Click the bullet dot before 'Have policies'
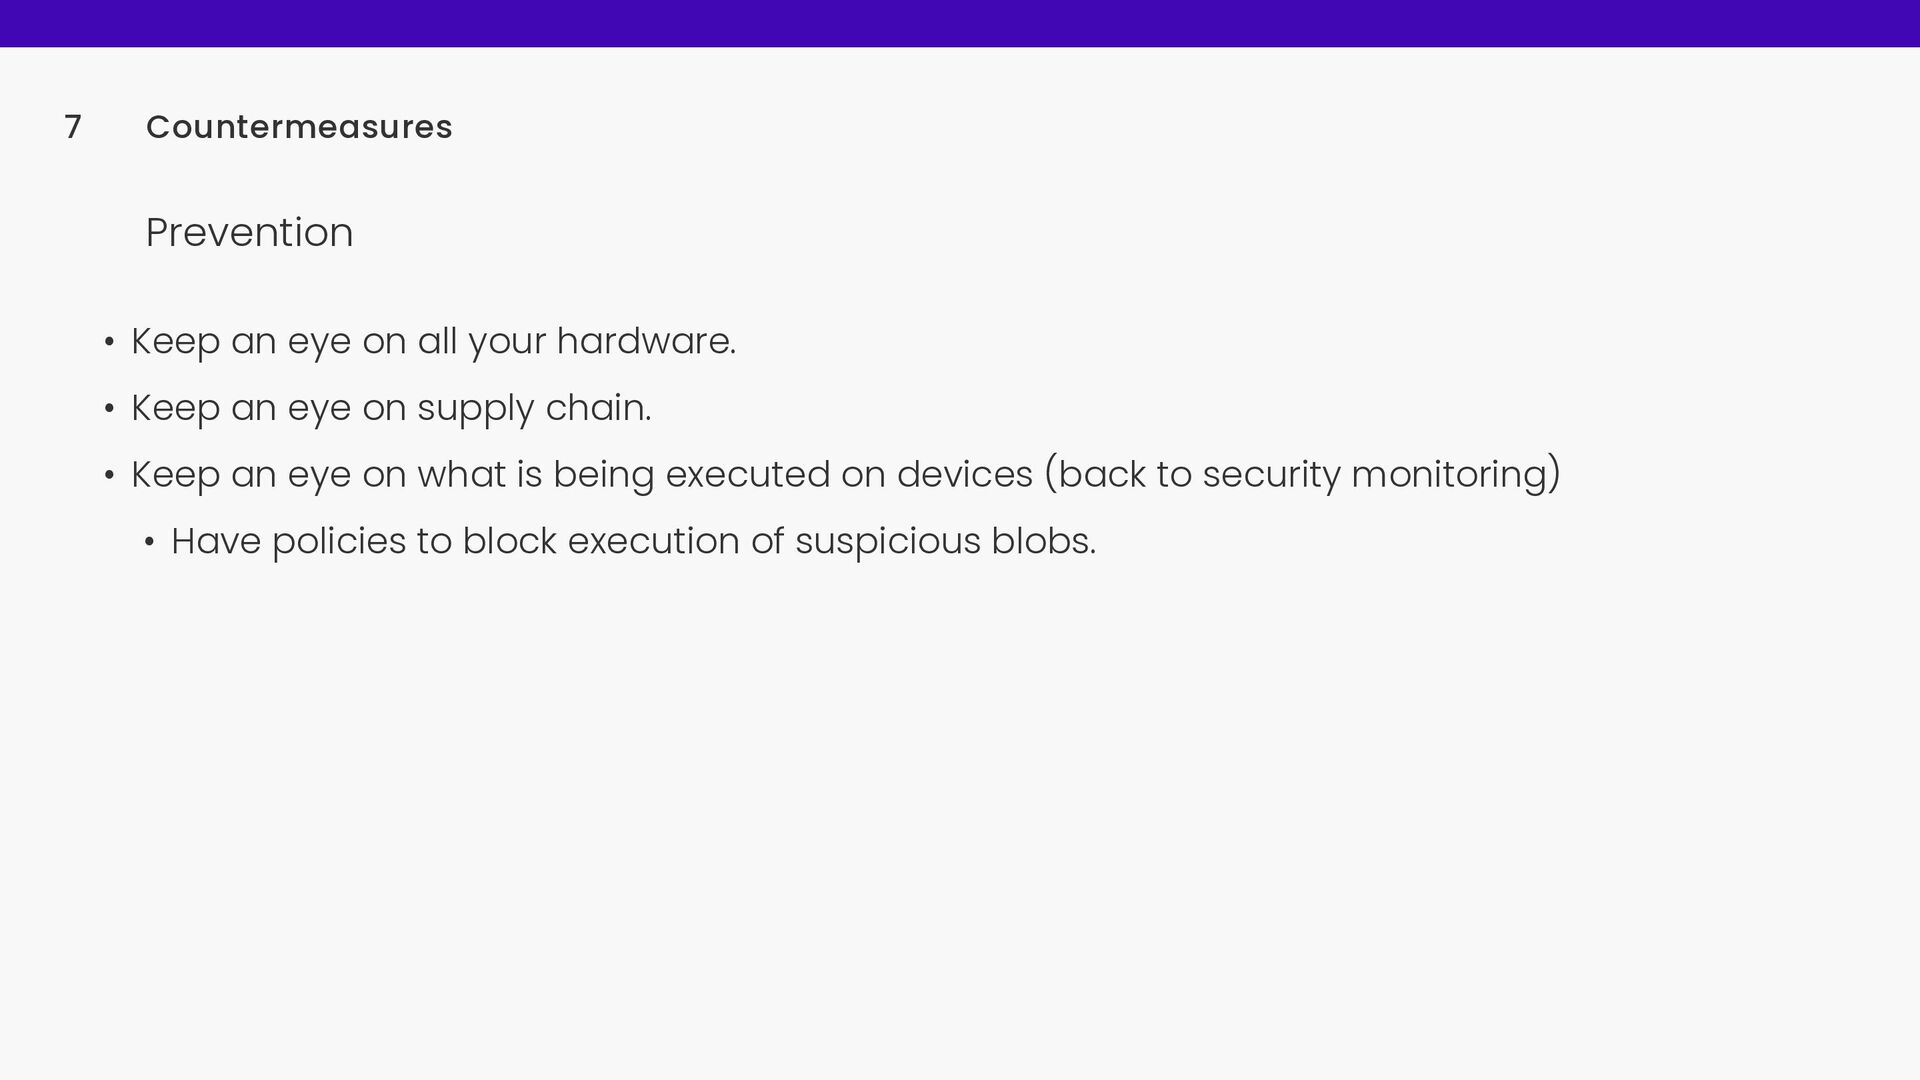 (x=149, y=543)
